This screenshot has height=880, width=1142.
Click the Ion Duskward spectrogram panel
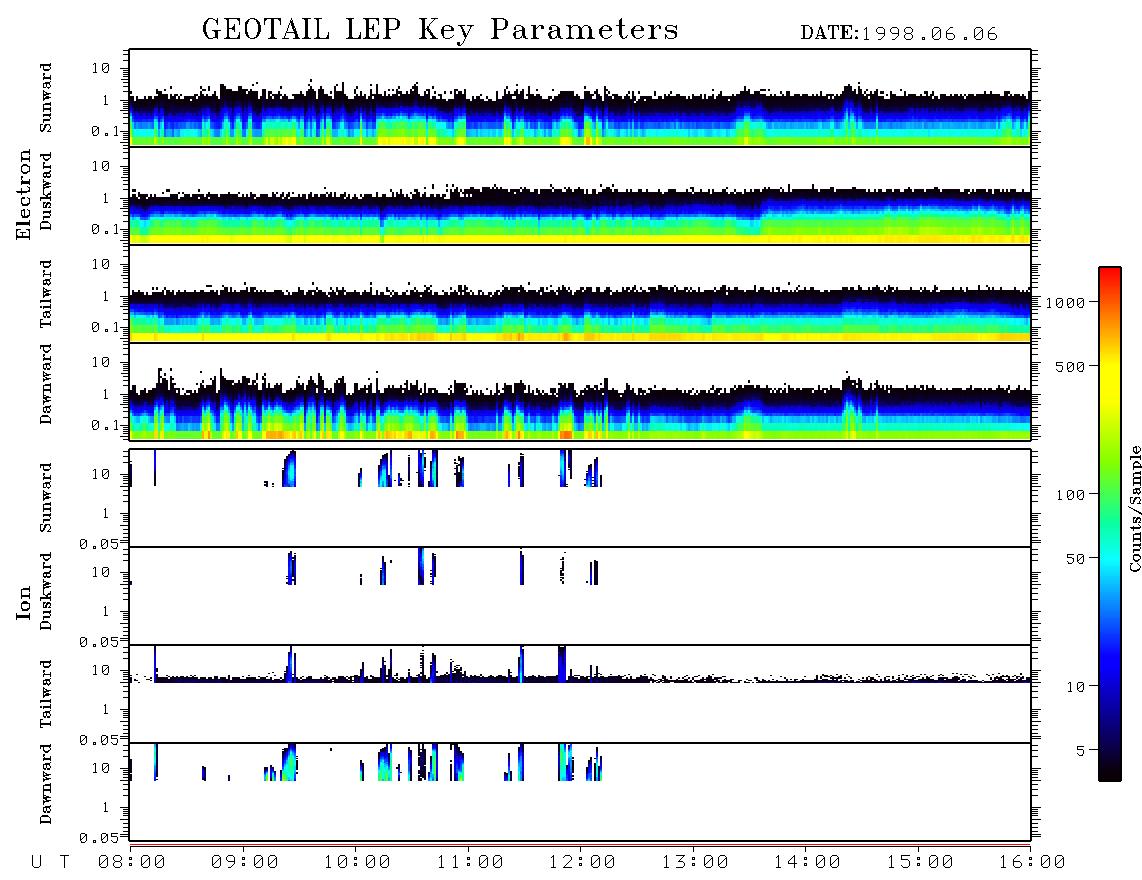pos(580,596)
